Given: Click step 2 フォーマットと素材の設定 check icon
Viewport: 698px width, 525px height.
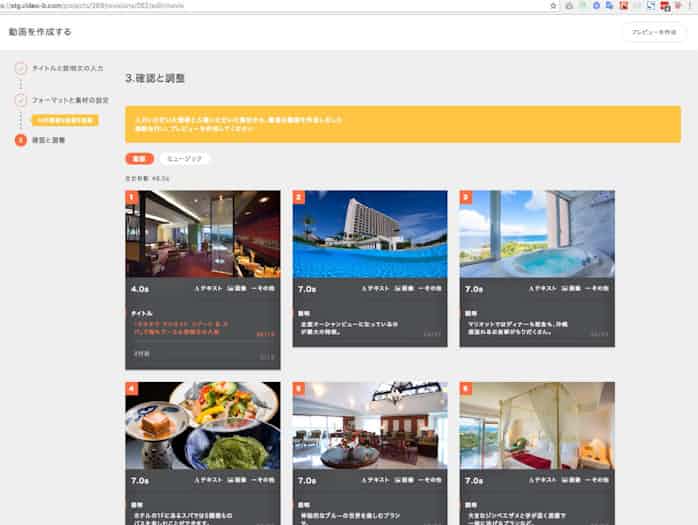Looking at the screenshot, I should click(21, 100).
